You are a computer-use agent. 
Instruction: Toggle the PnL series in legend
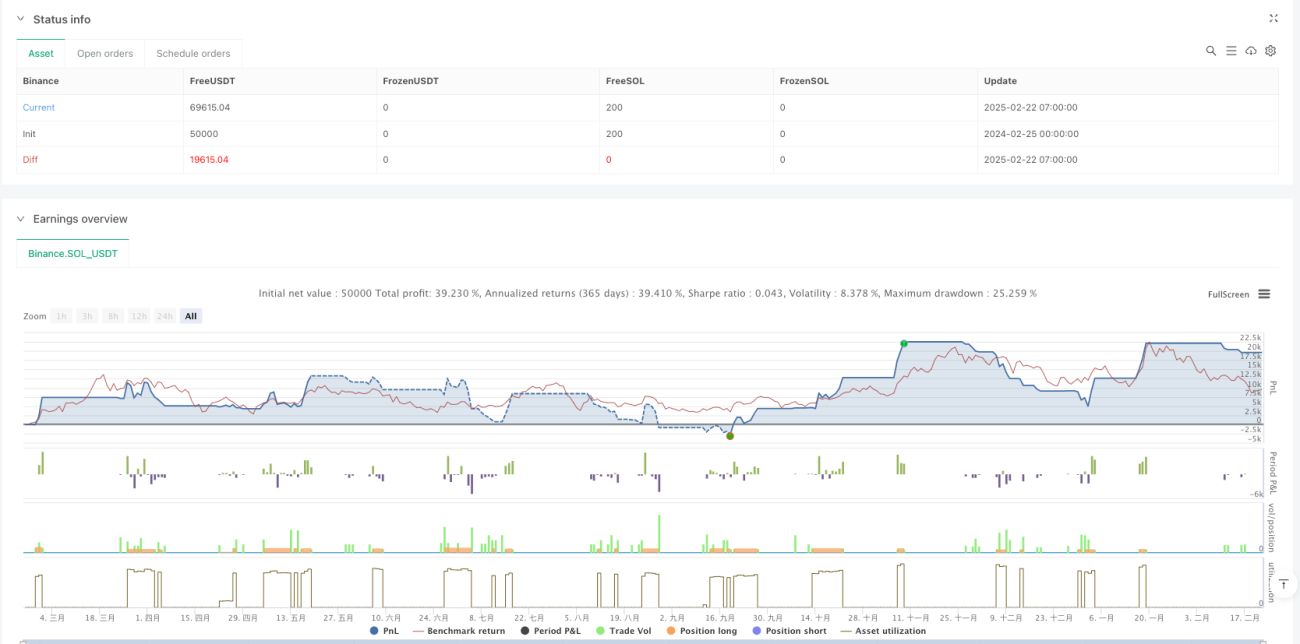(x=385, y=631)
